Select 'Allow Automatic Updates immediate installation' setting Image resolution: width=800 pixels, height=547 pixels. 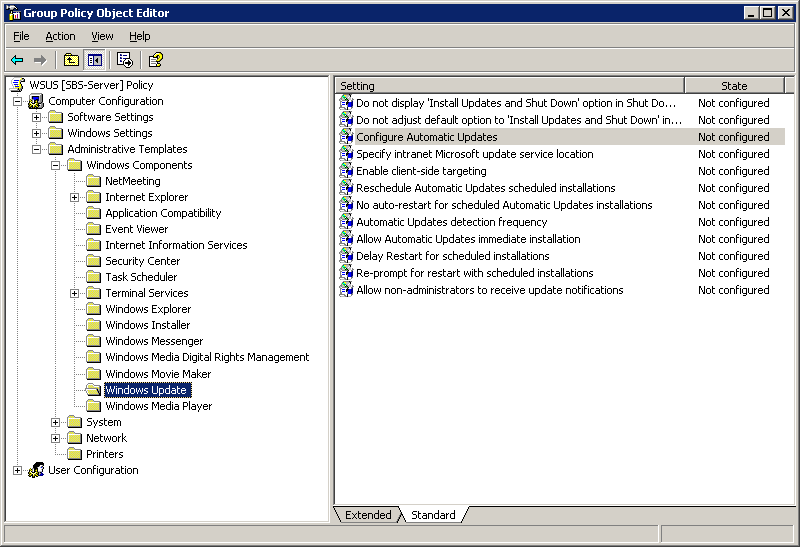(x=468, y=239)
